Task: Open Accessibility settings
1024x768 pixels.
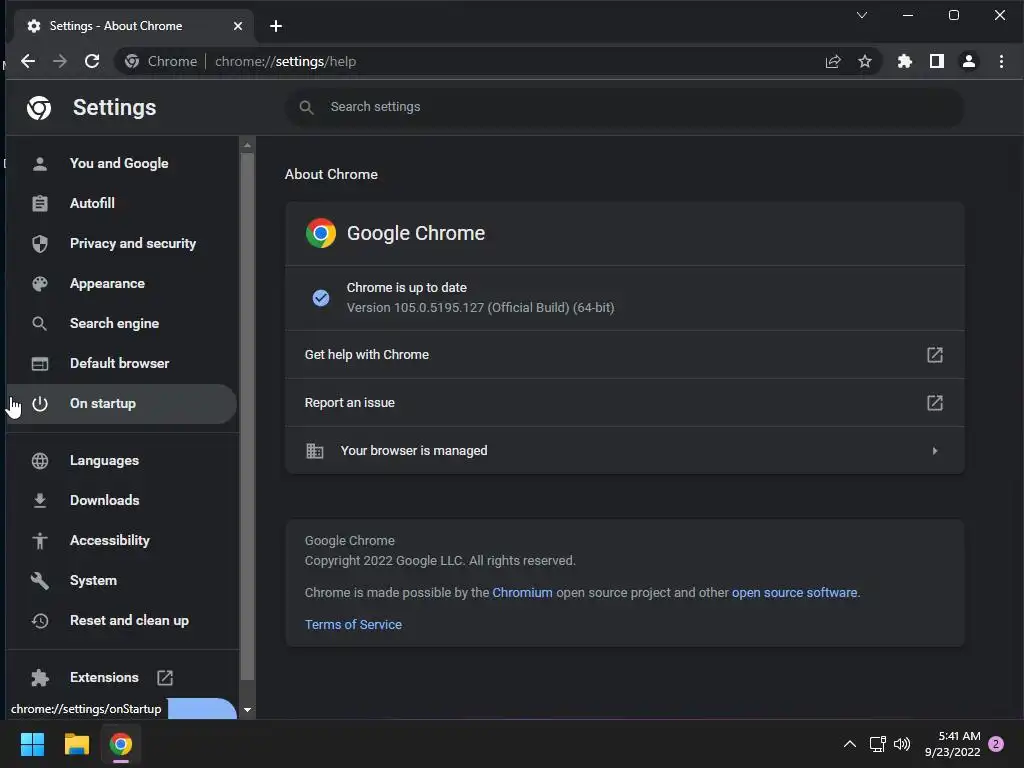Action: (121, 541)
